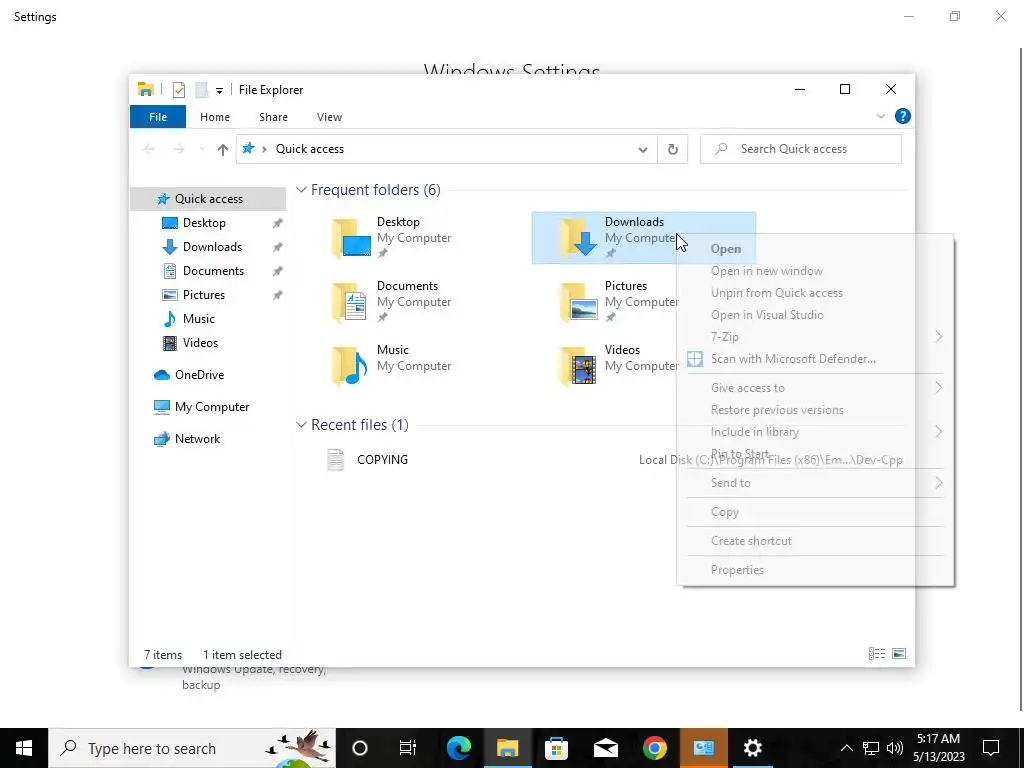Go up one level with the up arrow

(x=223, y=150)
